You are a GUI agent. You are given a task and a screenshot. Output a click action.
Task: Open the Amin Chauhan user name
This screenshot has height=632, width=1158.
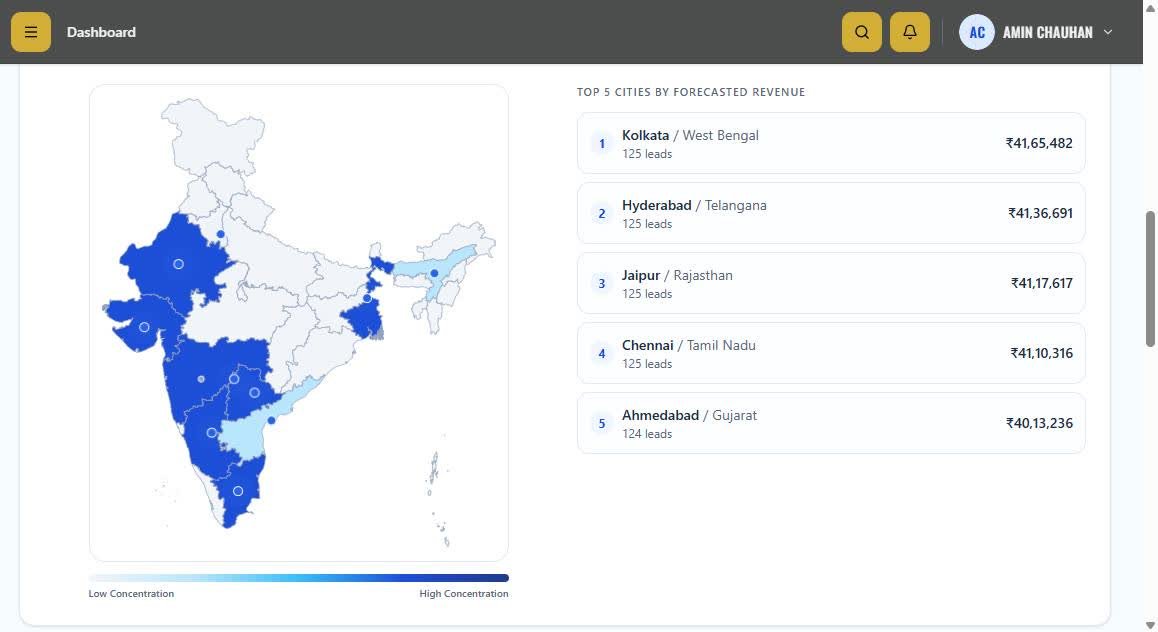pyautogui.click(x=1047, y=32)
